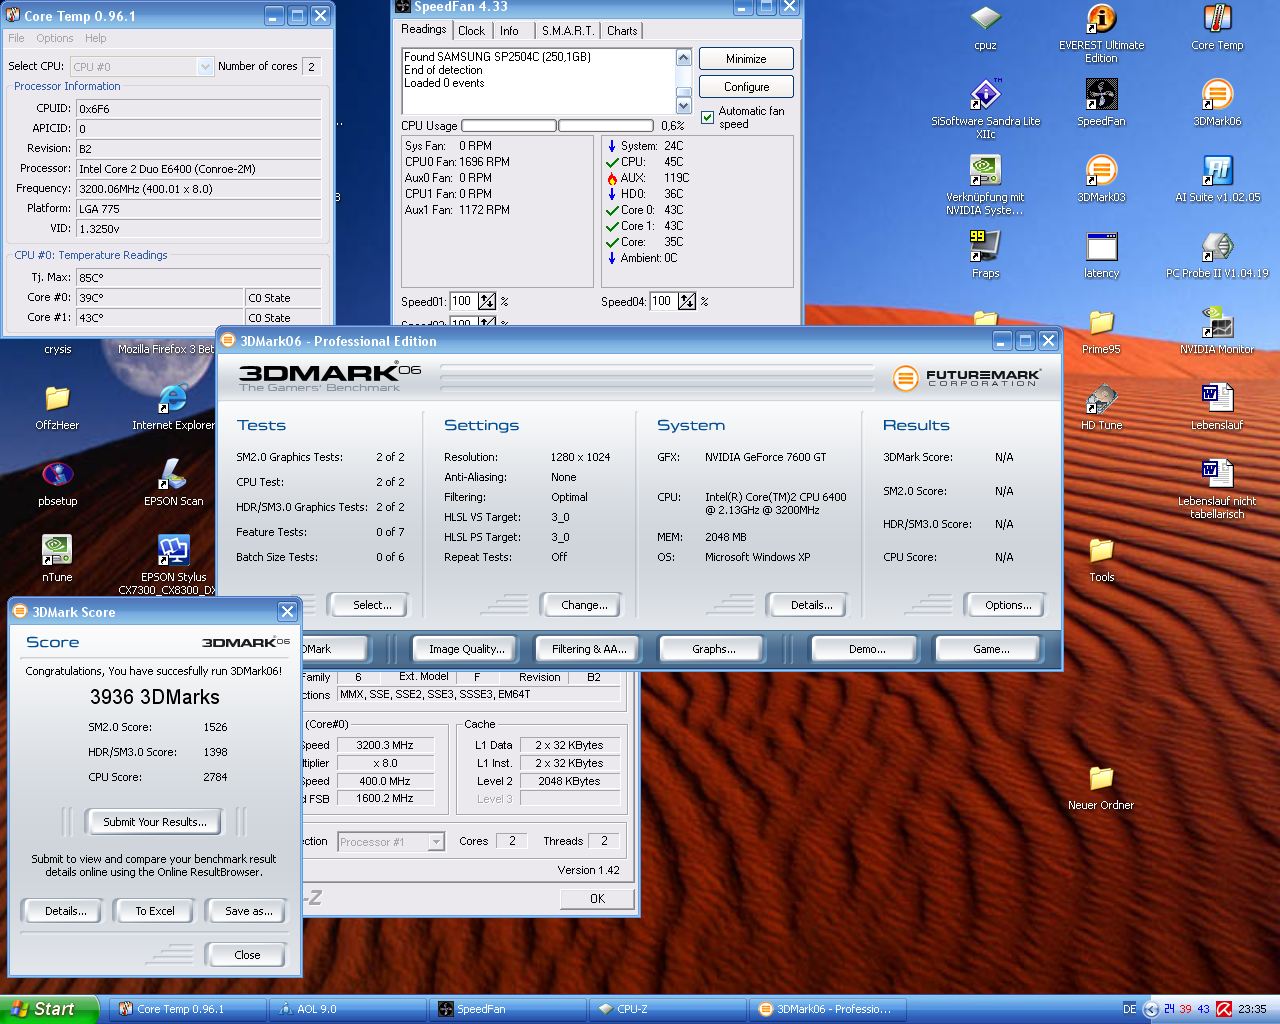Click the To Excel button
This screenshot has height=1024, width=1280.
(x=155, y=911)
